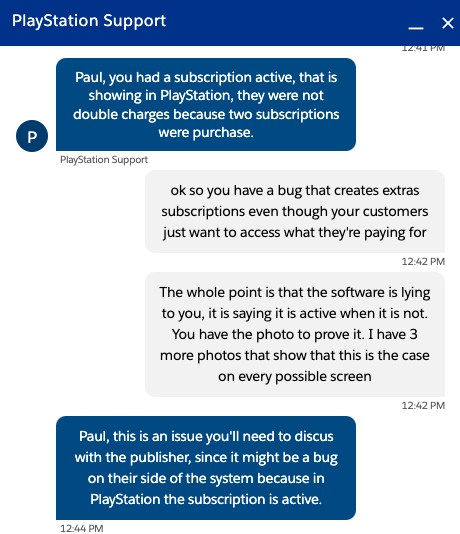
Task: Click the PlayStation Support header title
Action: [89, 21]
